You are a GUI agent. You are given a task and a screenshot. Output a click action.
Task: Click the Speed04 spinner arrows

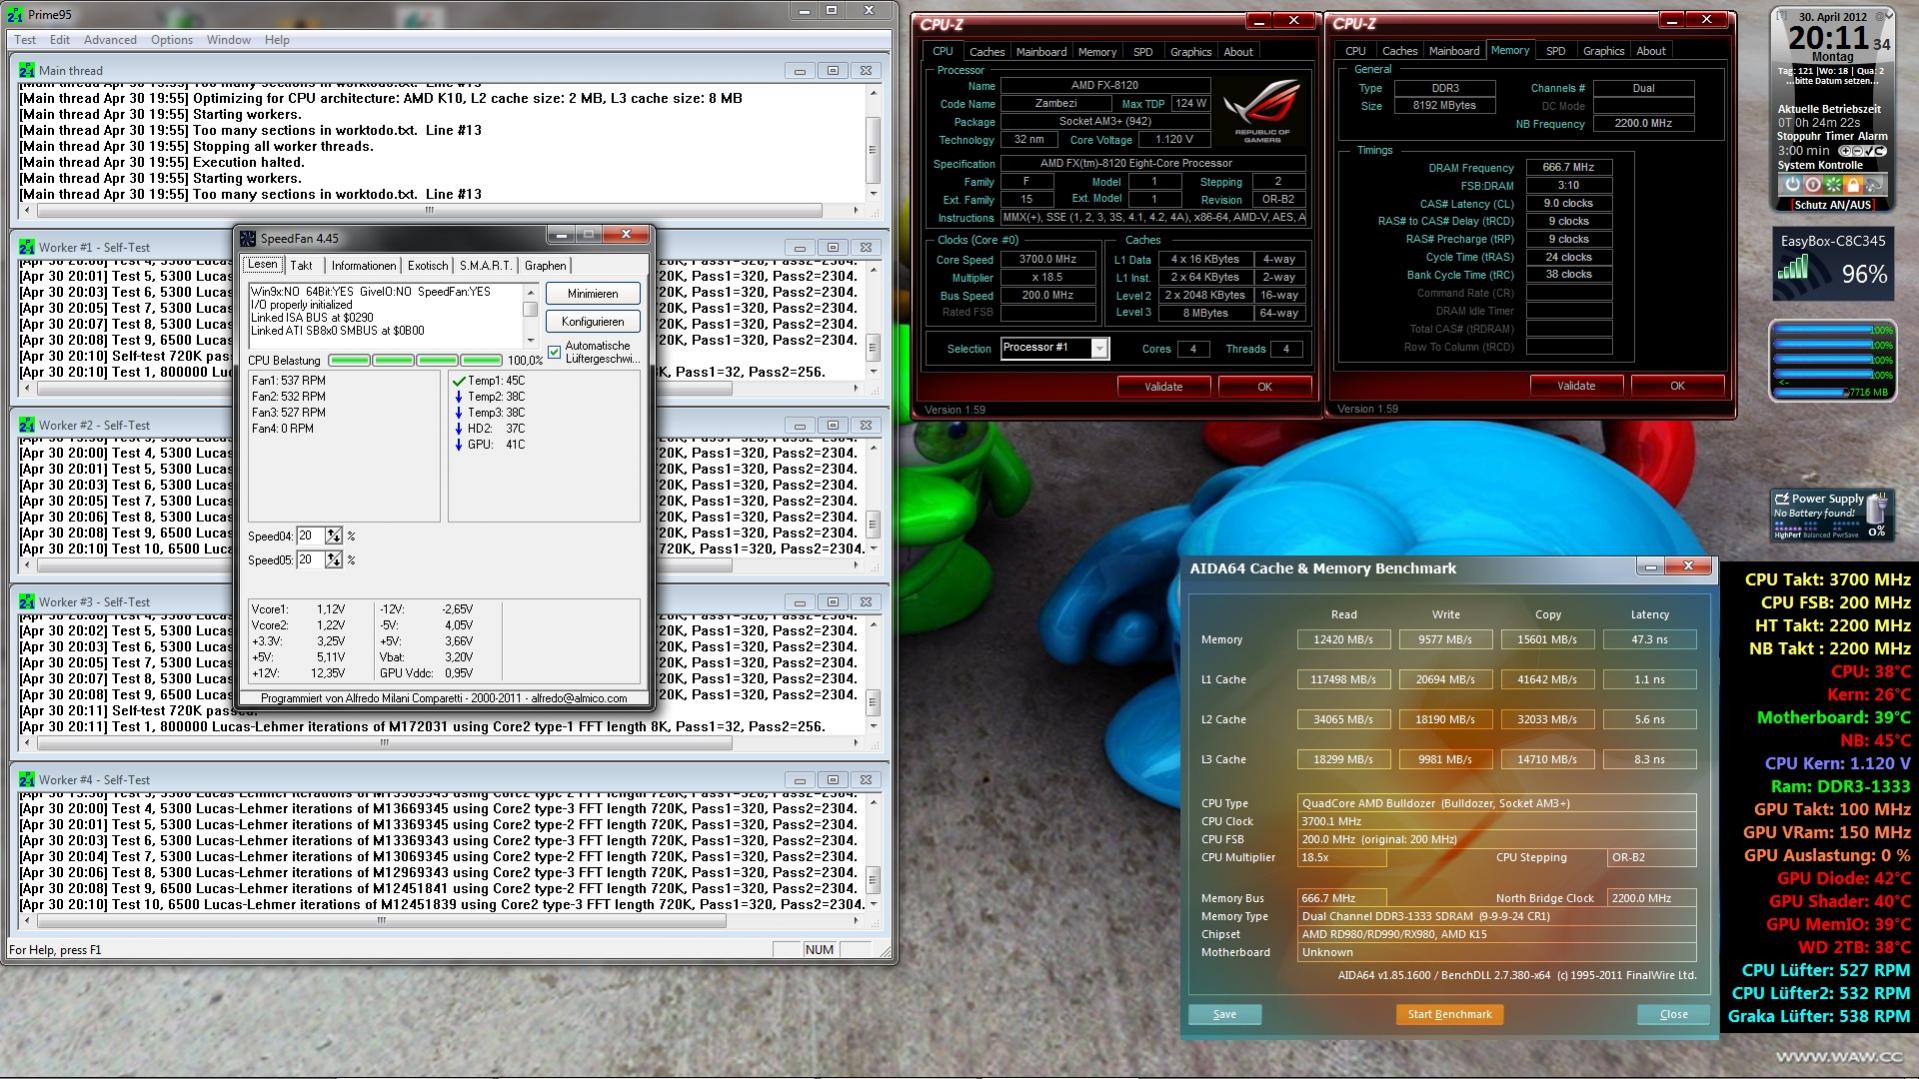tap(333, 536)
